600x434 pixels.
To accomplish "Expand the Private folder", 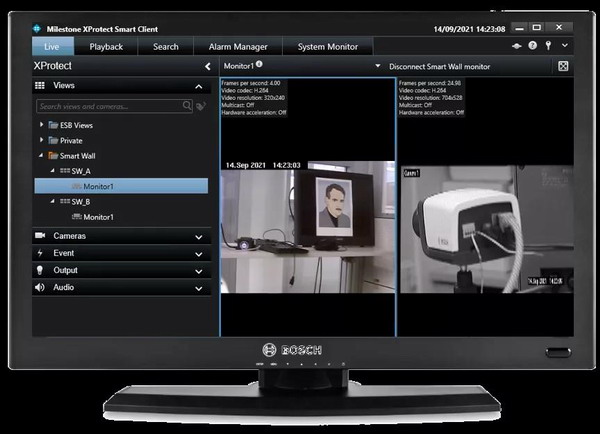I will 42,140.
